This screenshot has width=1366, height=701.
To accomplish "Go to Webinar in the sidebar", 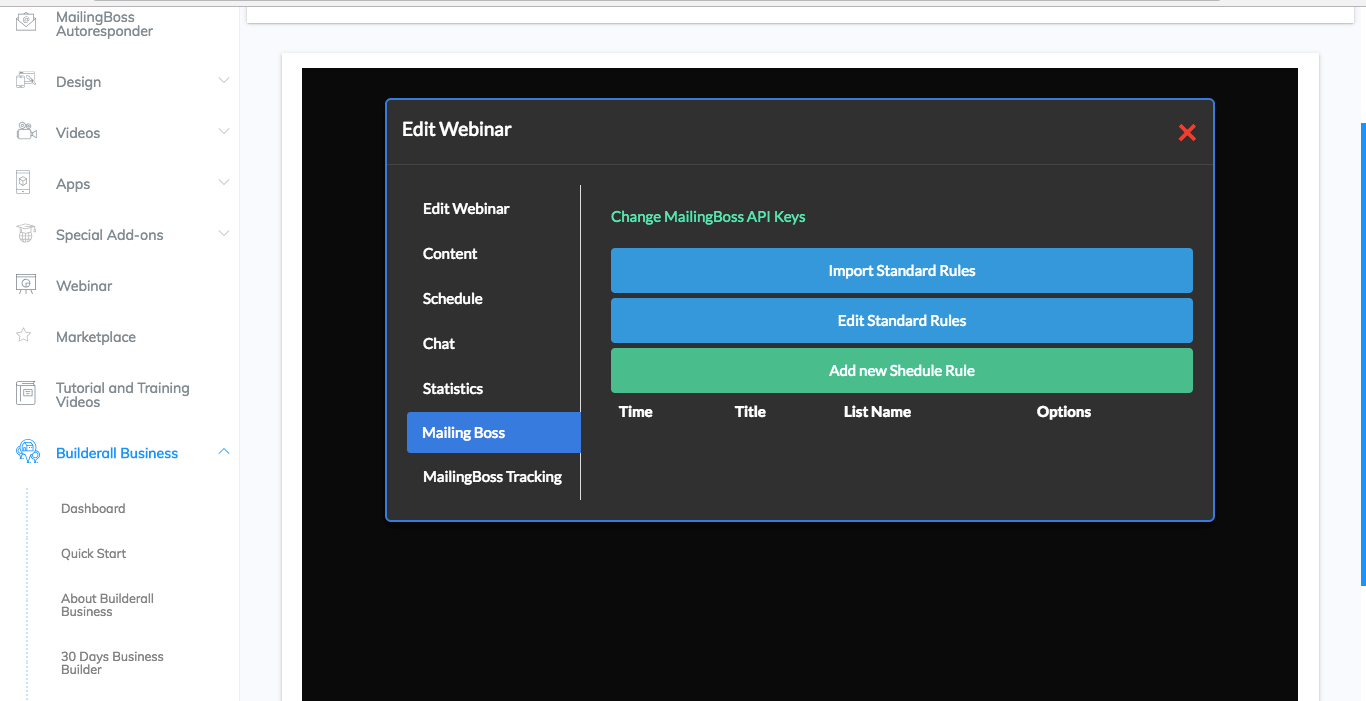I will (x=84, y=286).
